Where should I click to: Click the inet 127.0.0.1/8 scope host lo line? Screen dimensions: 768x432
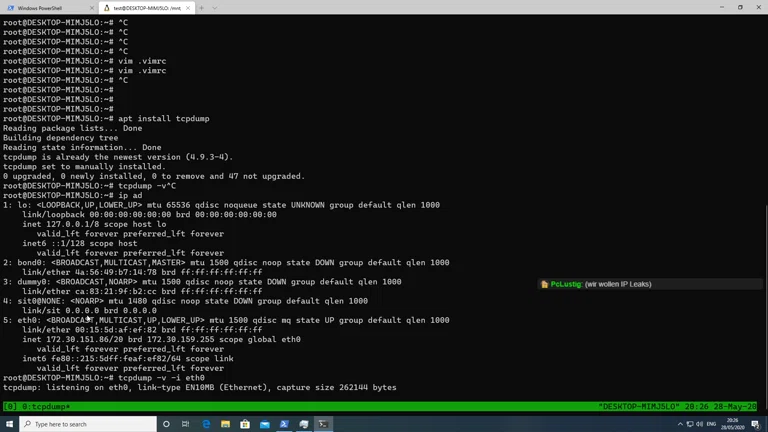(94, 224)
